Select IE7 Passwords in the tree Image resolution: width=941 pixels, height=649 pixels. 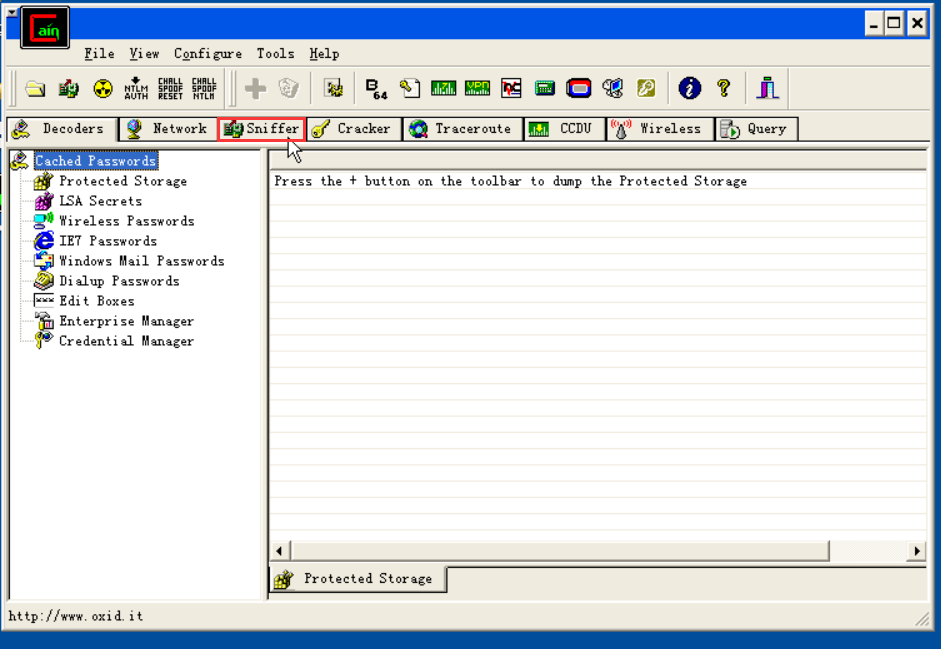tap(108, 241)
